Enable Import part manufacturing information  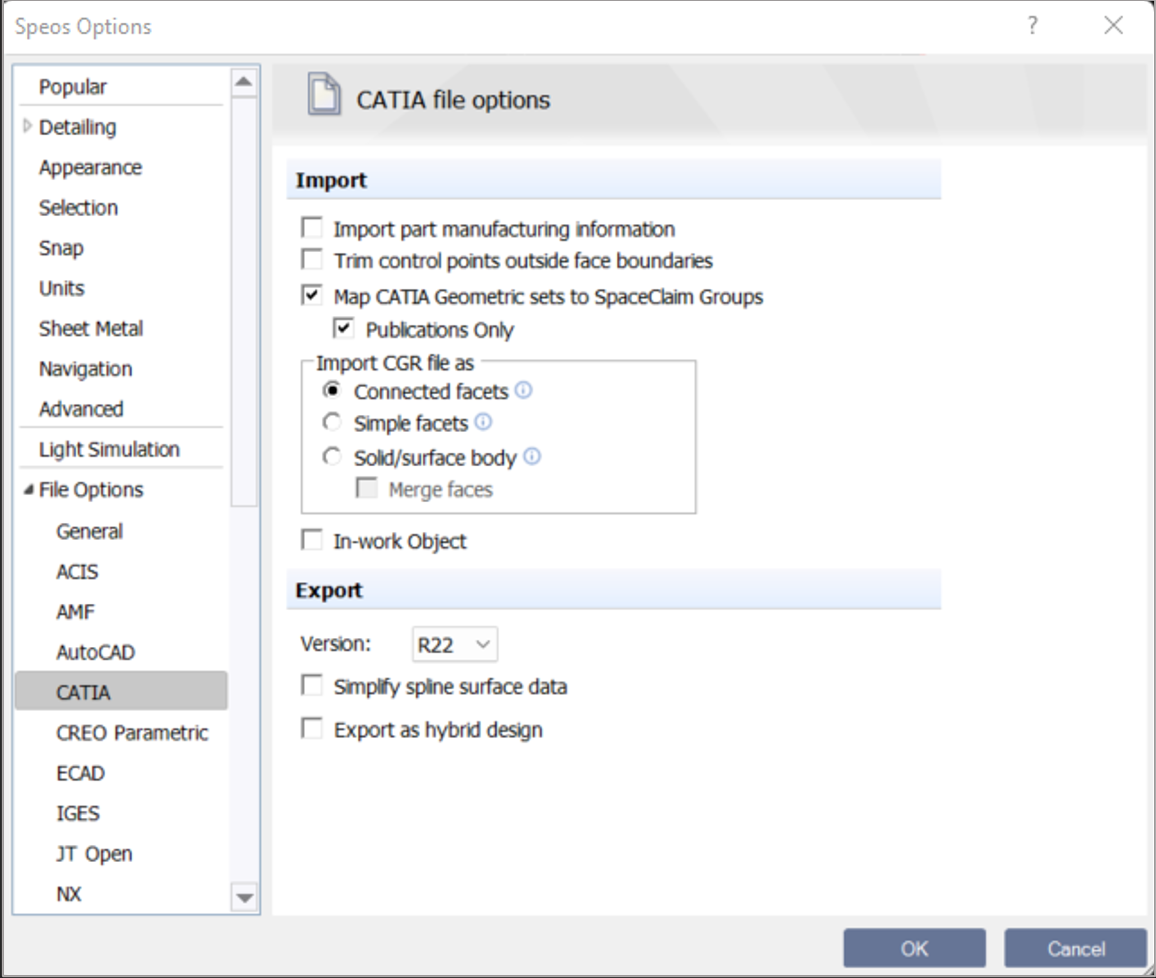[x=312, y=228]
